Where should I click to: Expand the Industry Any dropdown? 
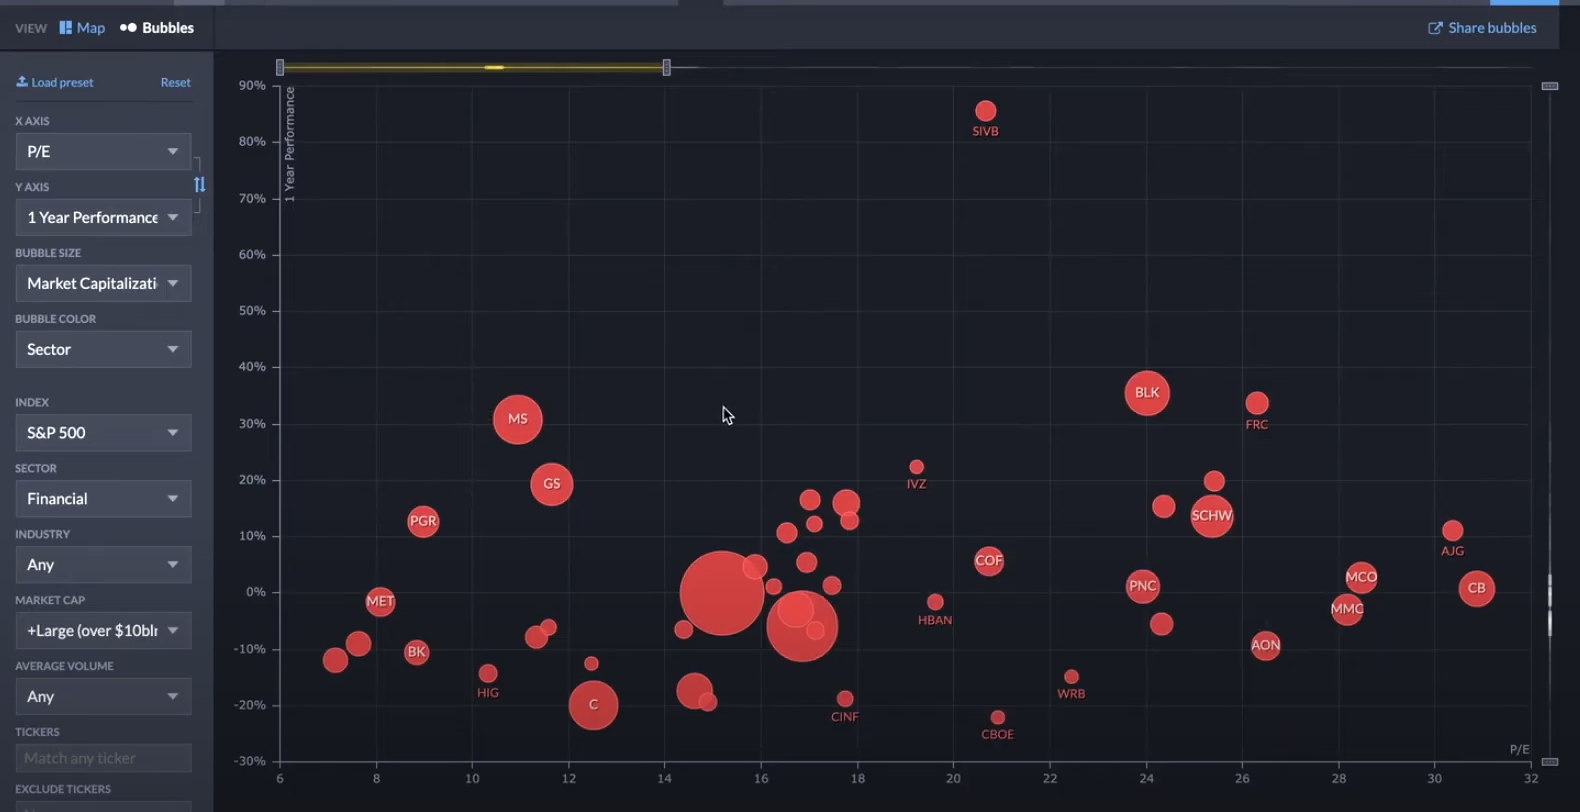pos(103,564)
